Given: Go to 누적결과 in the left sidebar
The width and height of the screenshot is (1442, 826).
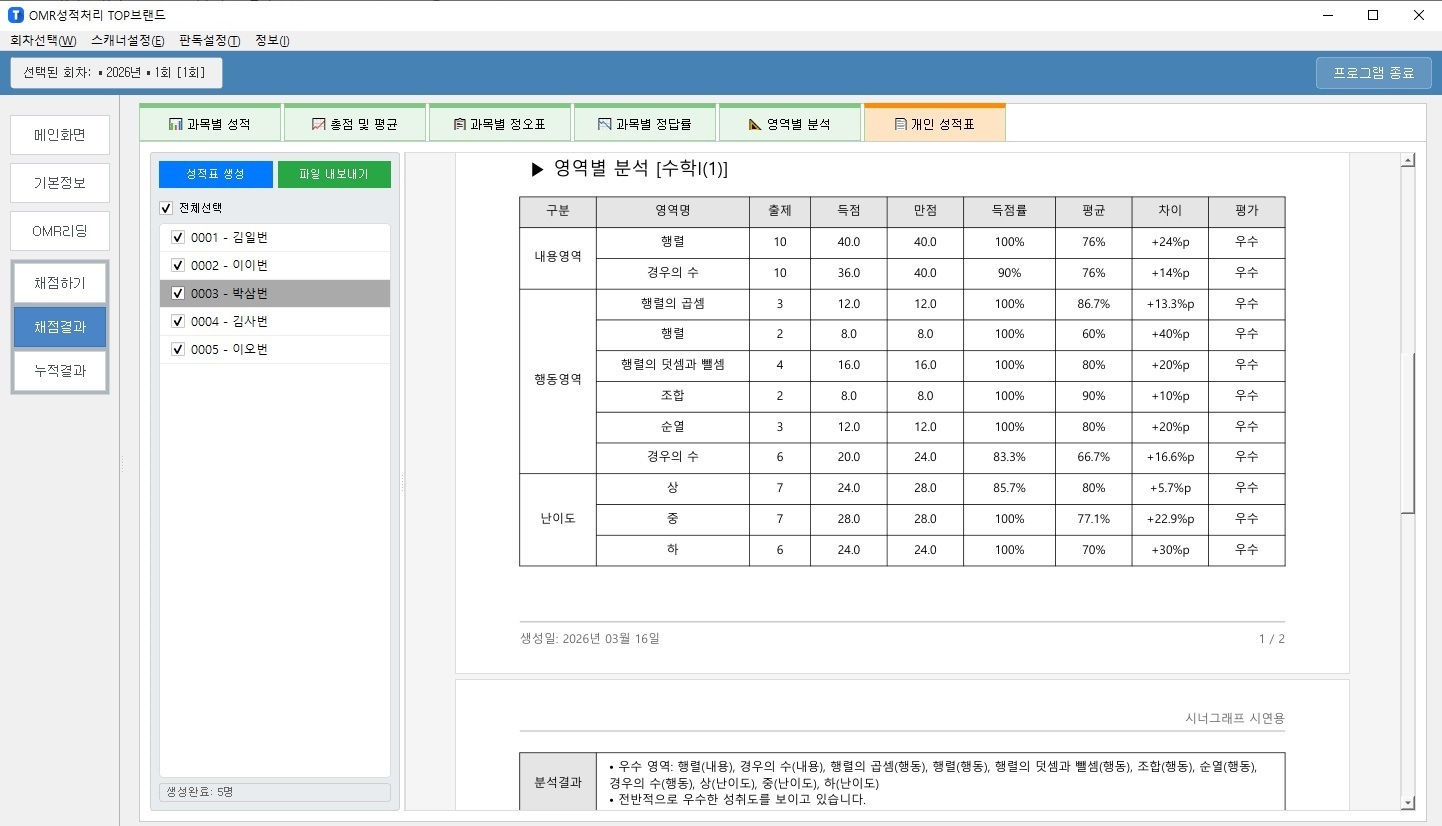Looking at the screenshot, I should coord(60,371).
